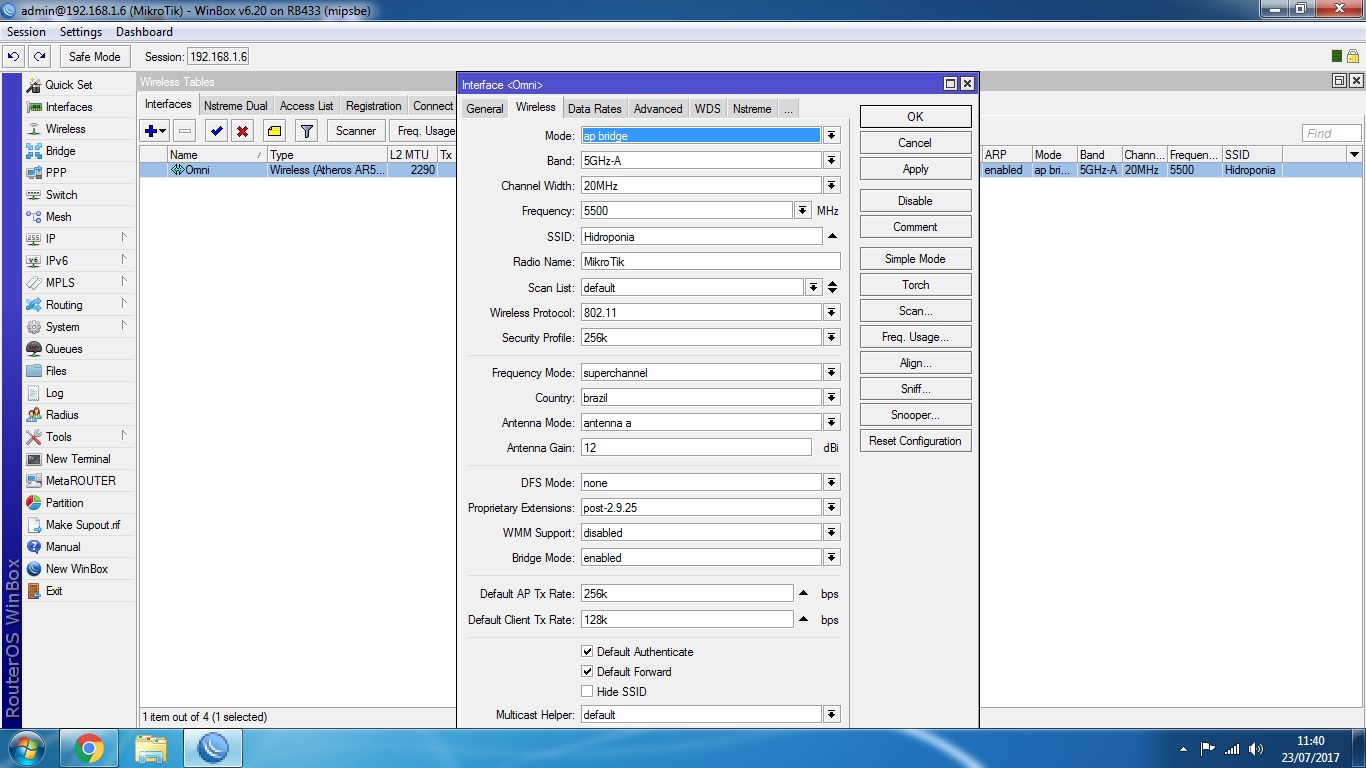Open the Data Rates tab
1366x768 pixels.
[x=594, y=109]
